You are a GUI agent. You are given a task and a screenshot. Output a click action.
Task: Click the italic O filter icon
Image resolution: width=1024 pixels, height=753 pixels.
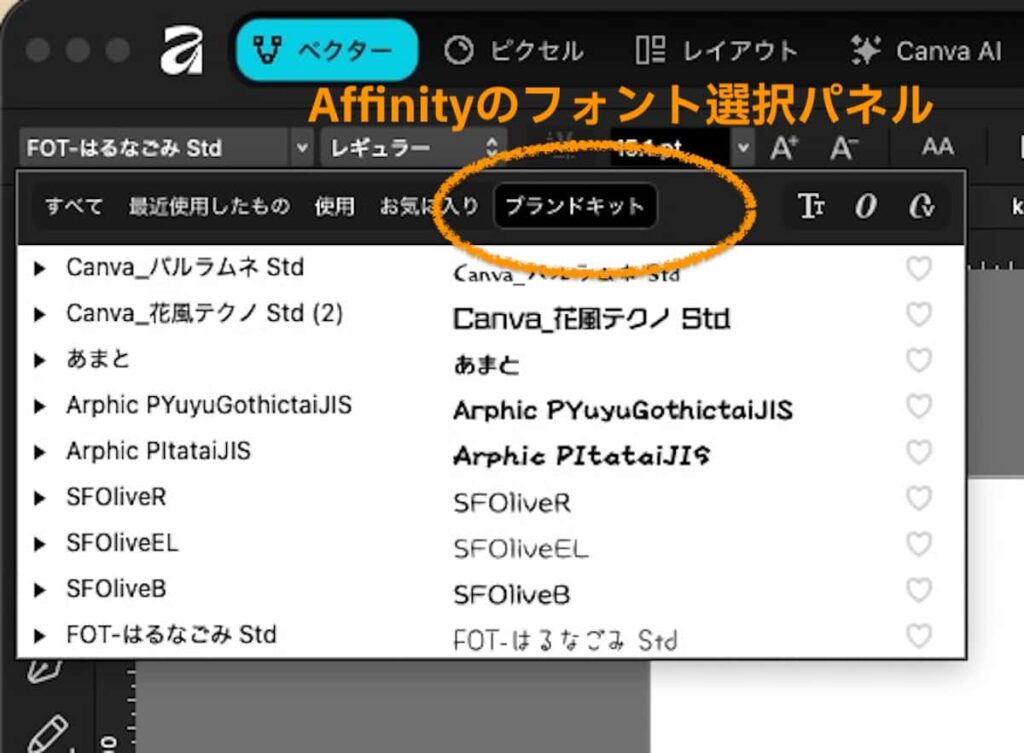pos(868,206)
